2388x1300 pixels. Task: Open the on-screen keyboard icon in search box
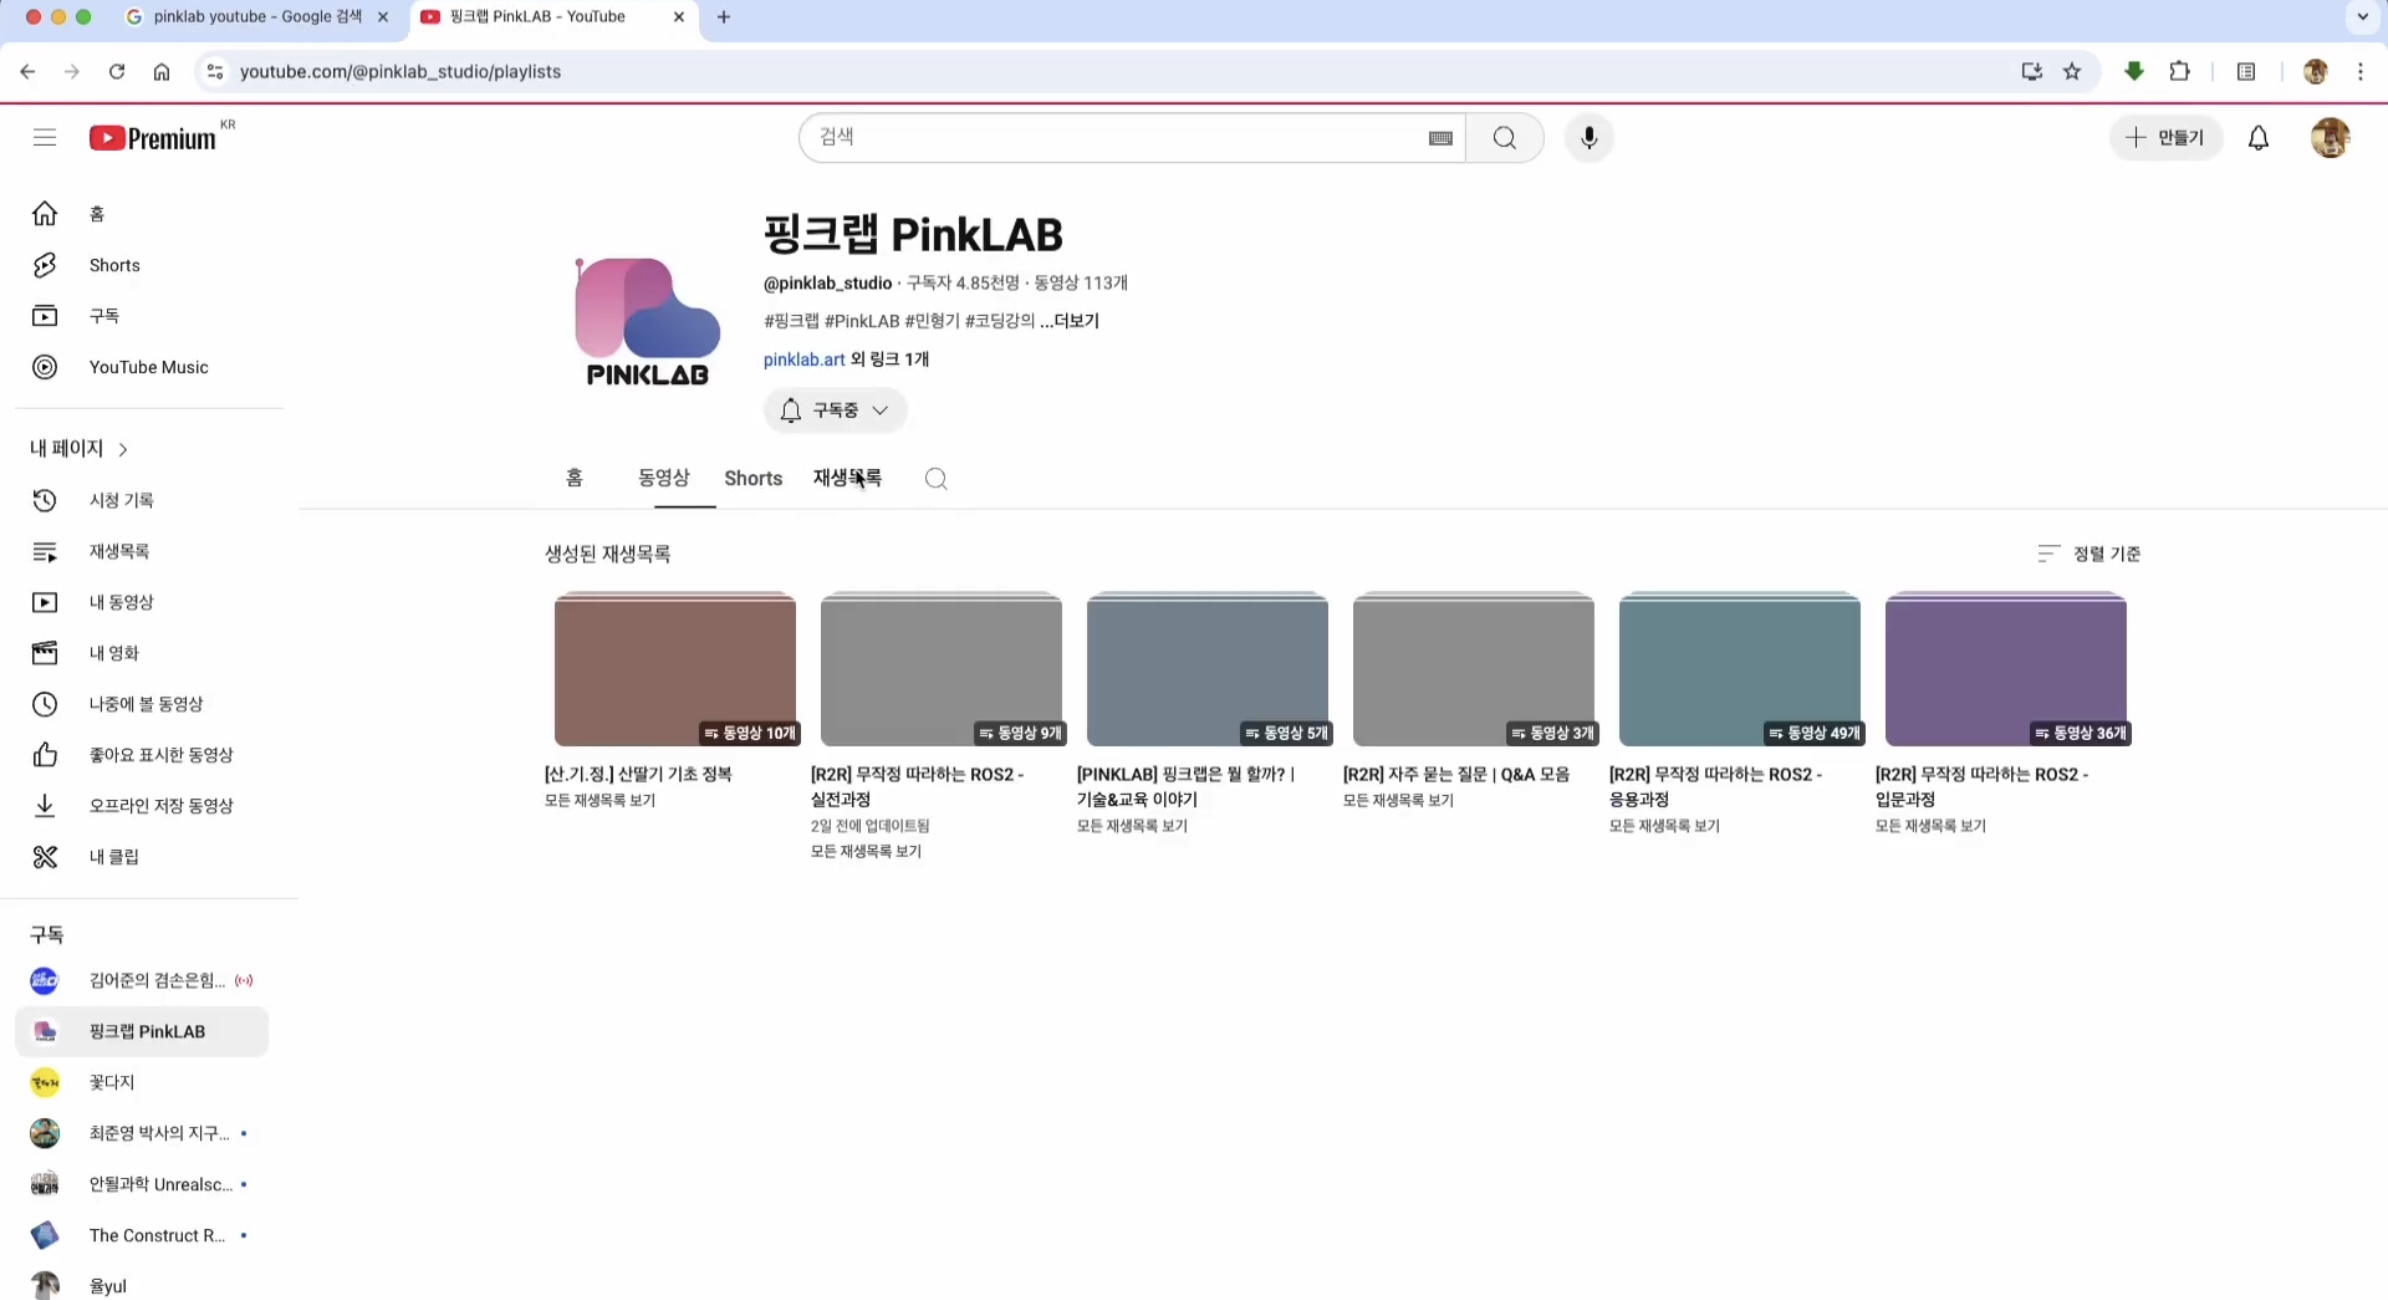[x=1440, y=138]
